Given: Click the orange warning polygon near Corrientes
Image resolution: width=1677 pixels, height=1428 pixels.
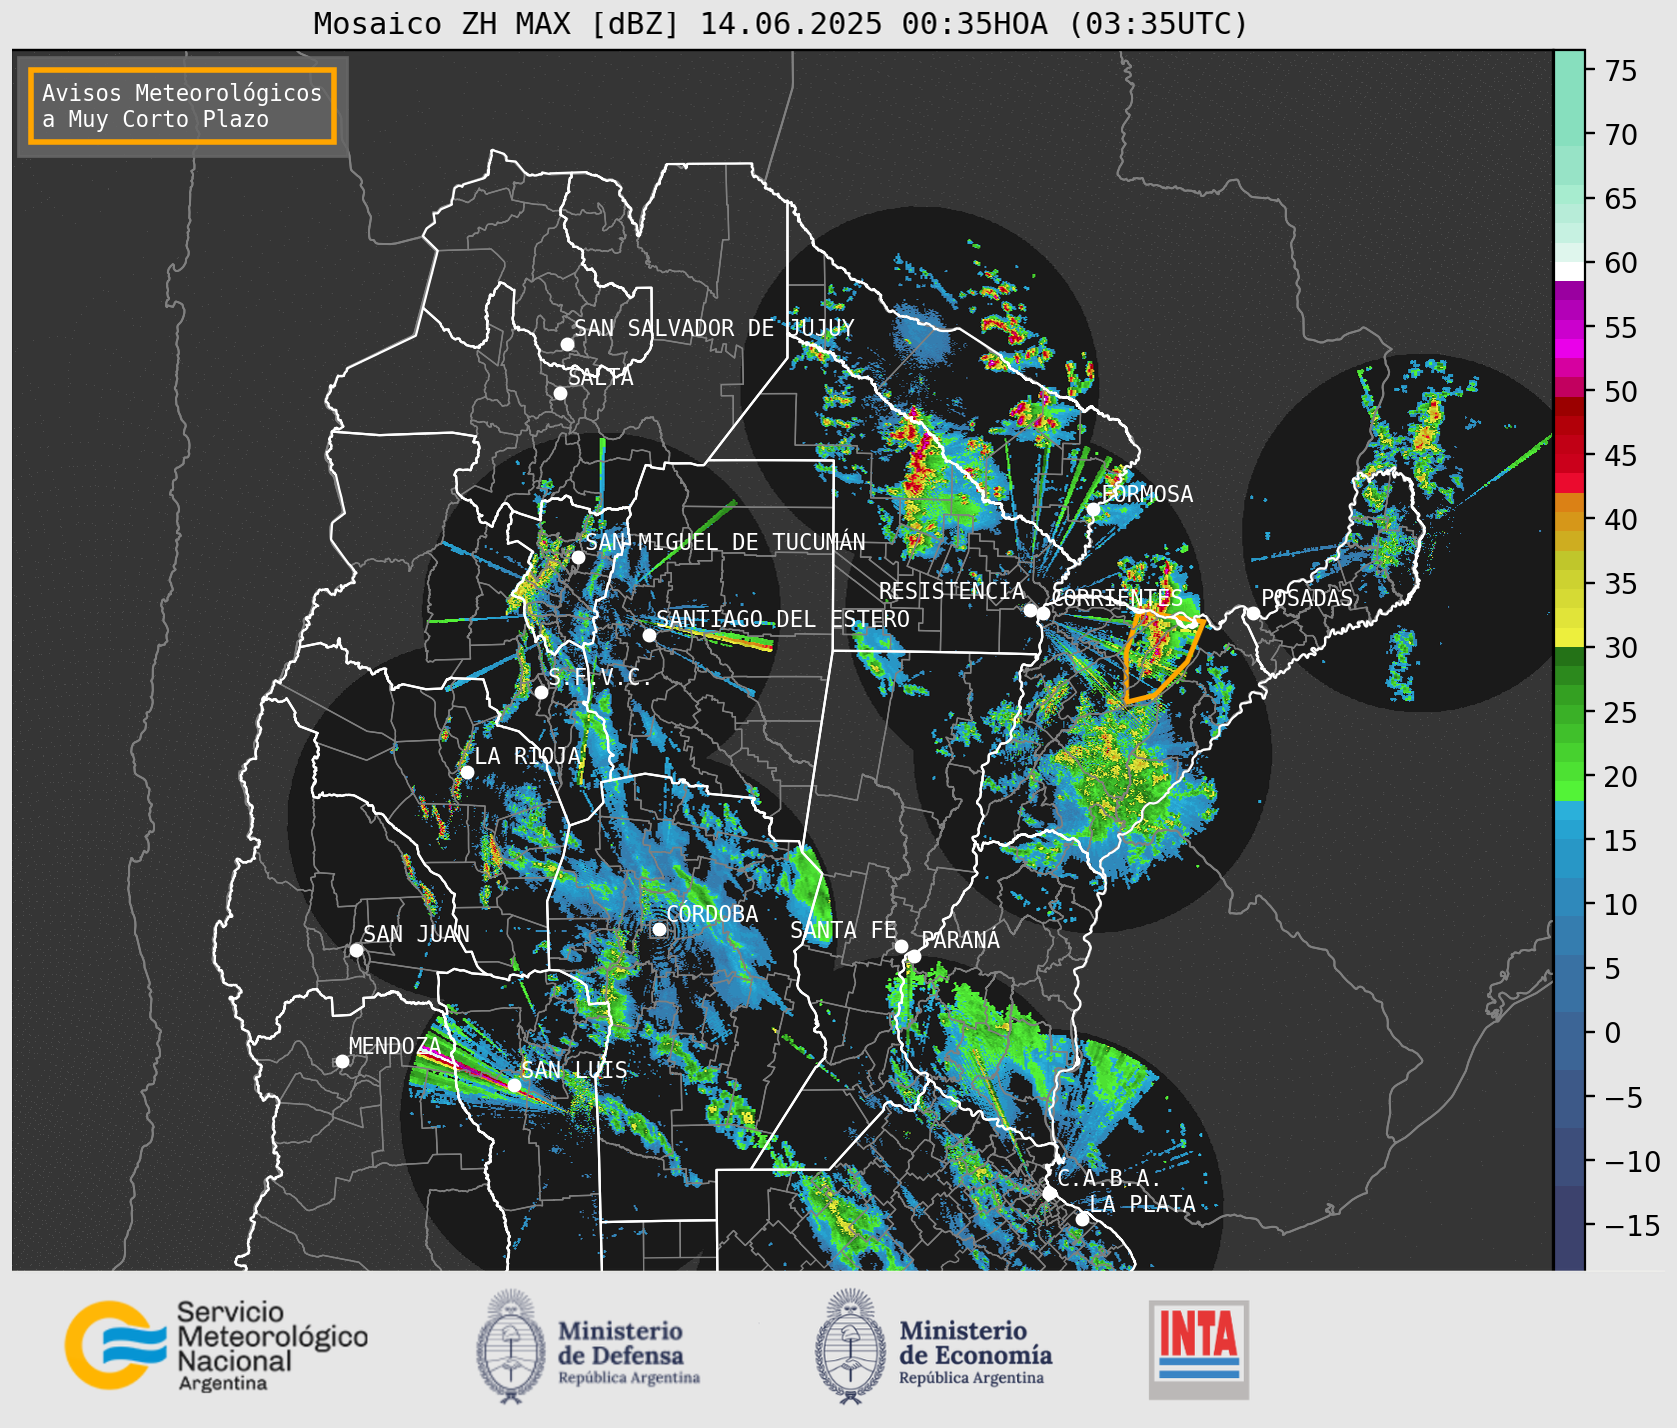Looking at the screenshot, I should click(1160, 658).
